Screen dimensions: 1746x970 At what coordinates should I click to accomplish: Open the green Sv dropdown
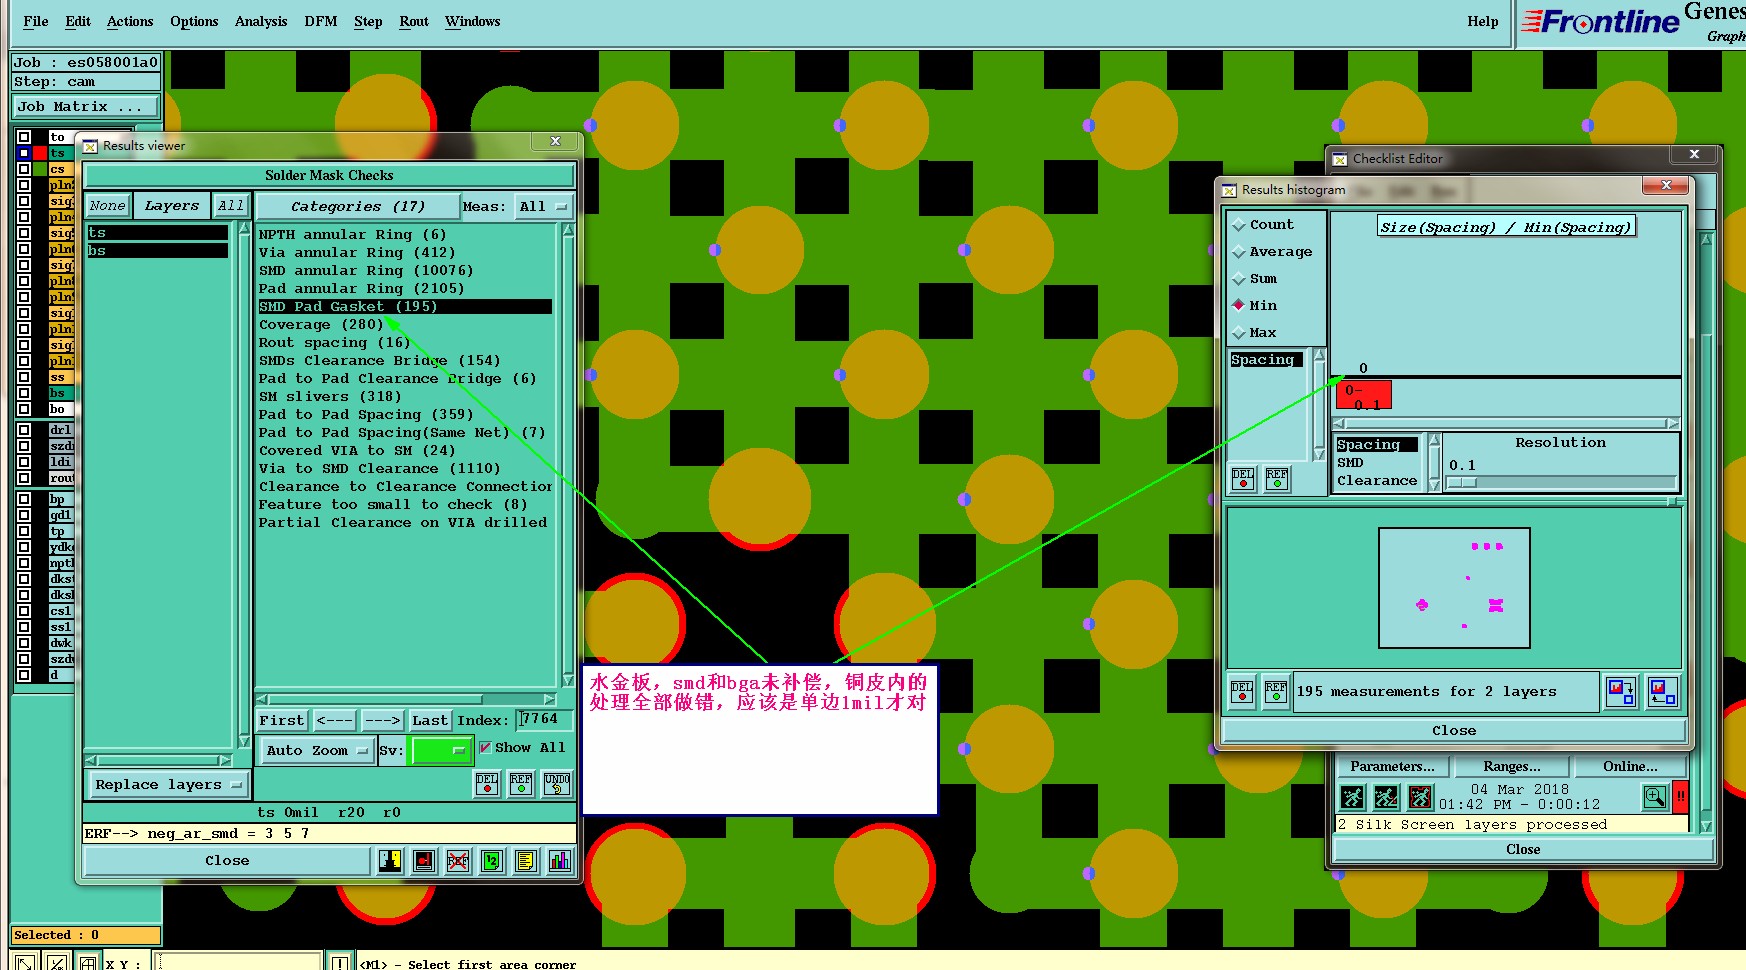tap(440, 750)
